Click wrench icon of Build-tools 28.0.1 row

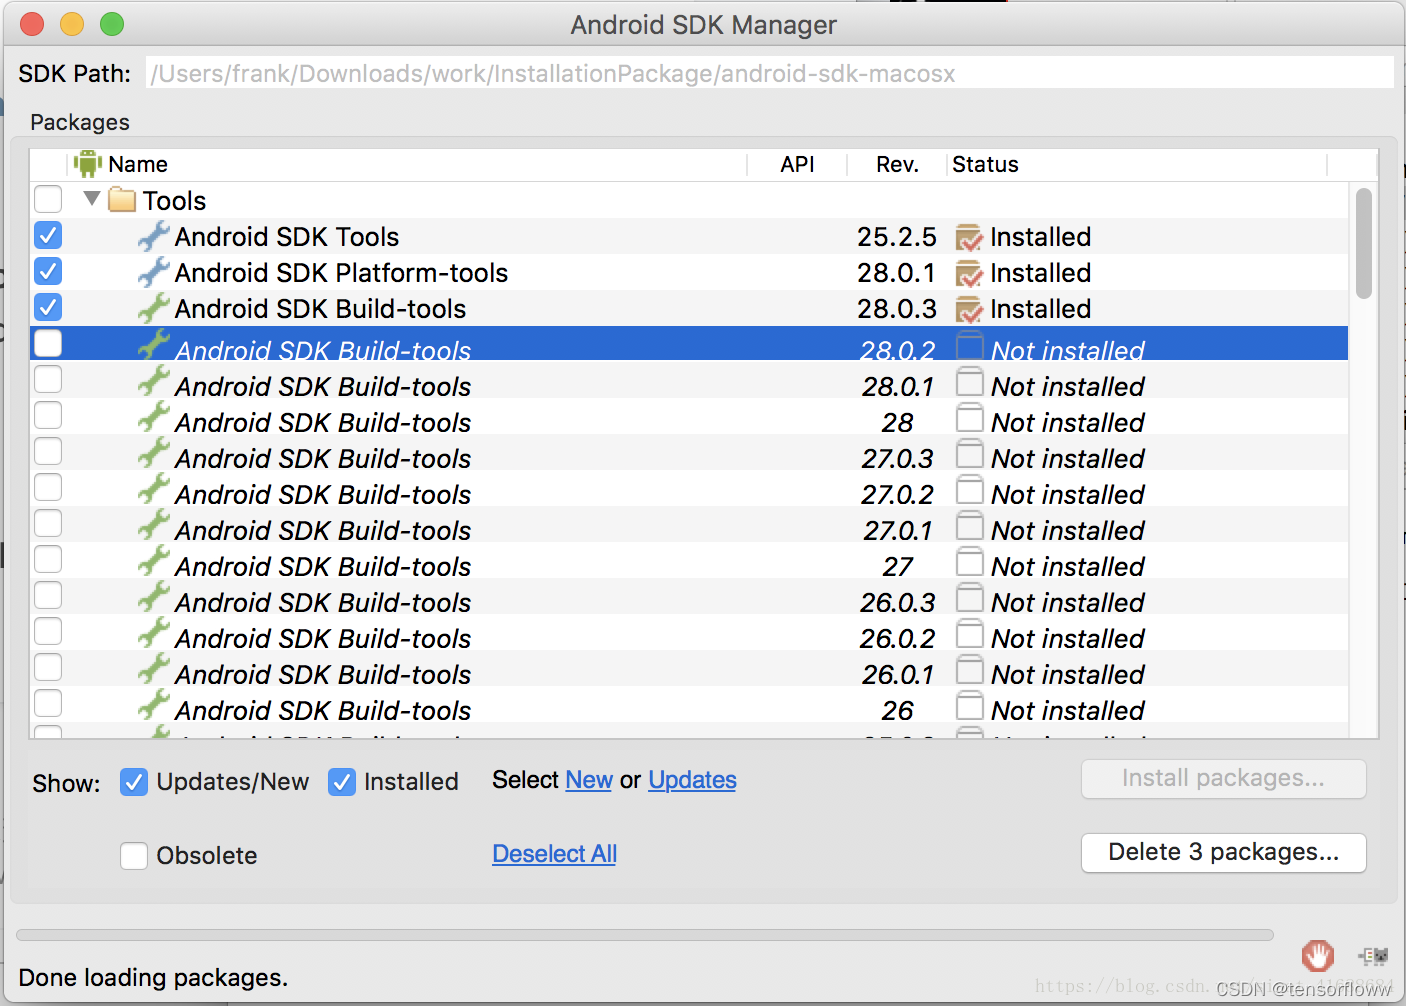pyautogui.click(x=154, y=380)
